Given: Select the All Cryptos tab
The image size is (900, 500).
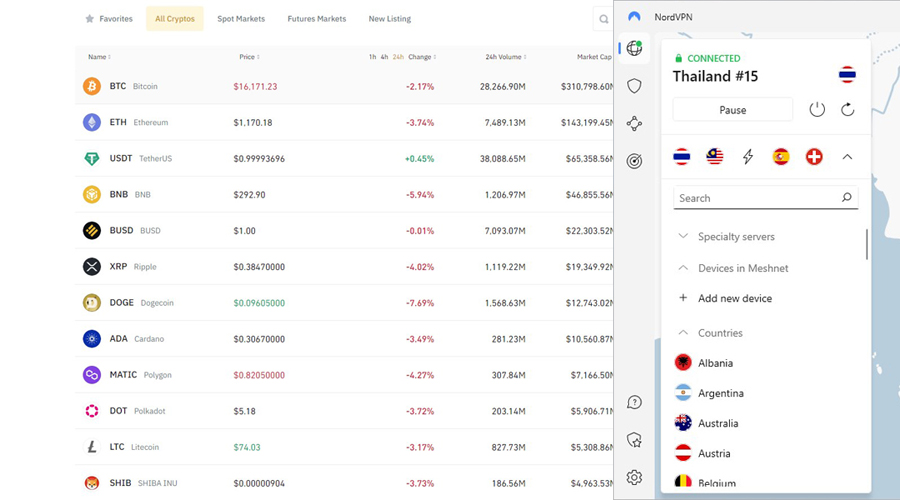Looking at the screenshot, I should pos(174,19).
